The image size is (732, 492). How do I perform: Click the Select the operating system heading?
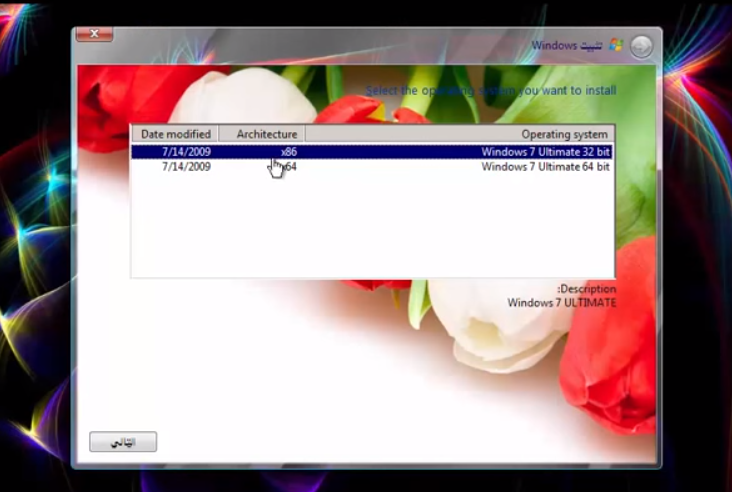pos(491,91)
